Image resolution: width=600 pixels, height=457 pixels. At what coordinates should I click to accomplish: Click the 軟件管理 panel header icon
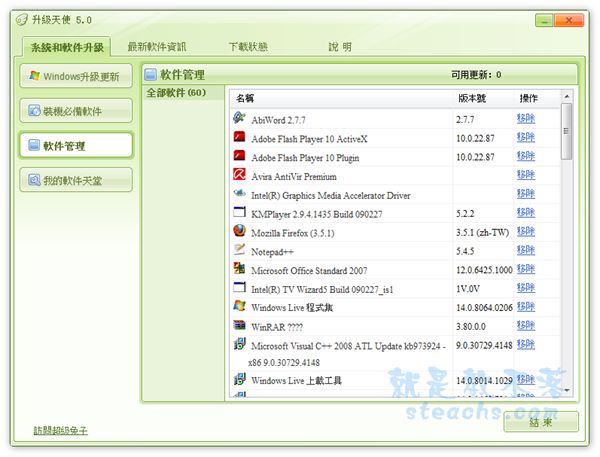point(151,74)
